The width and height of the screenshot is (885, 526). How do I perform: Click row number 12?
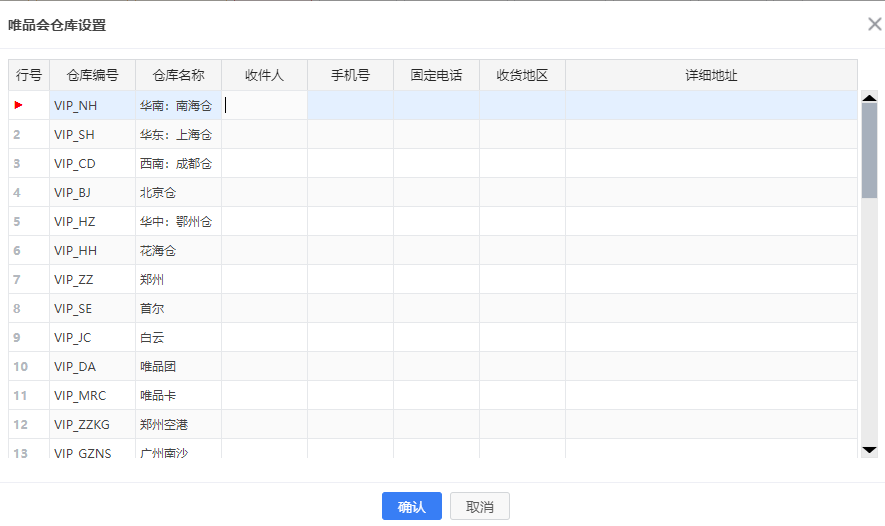pos(29,424)
